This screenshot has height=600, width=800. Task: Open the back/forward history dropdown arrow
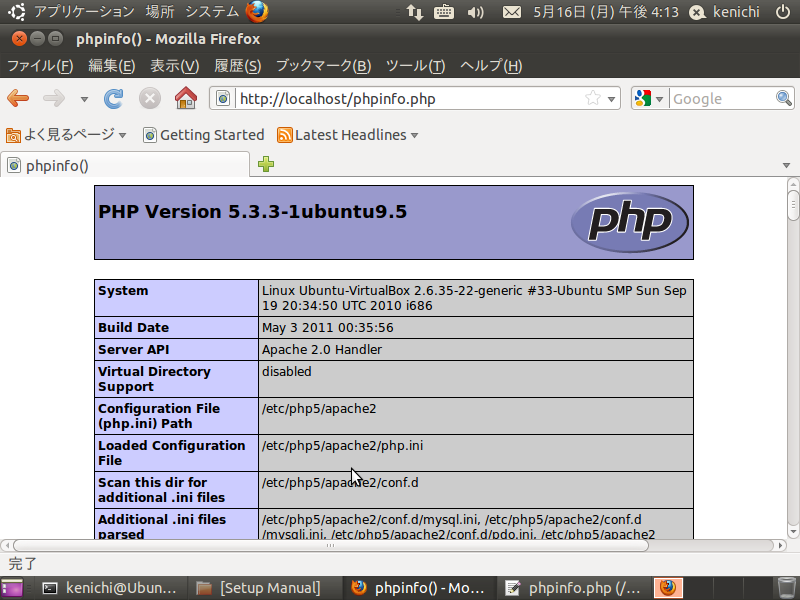click(x=84, y=99)
